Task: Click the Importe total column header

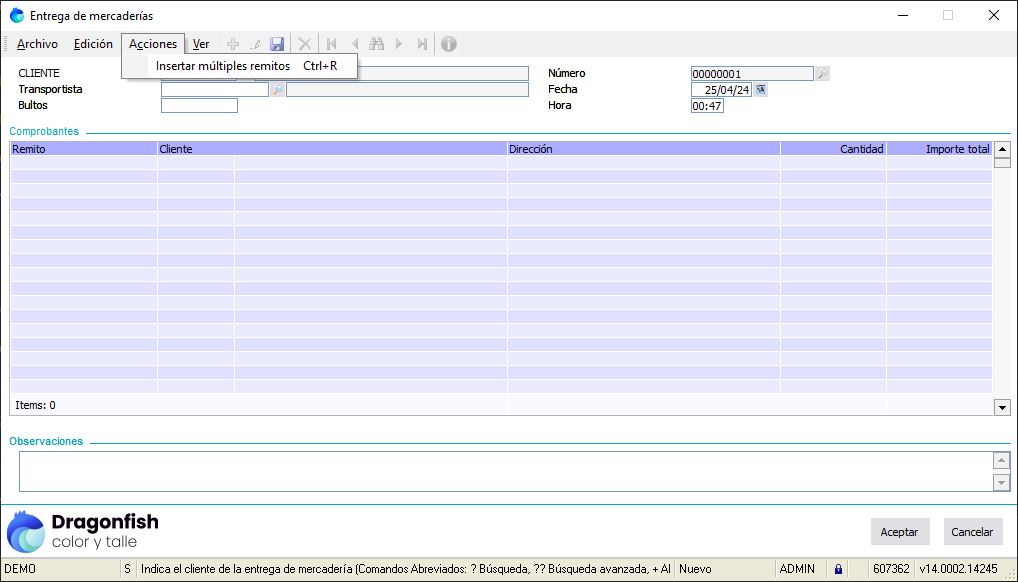Action: coord(939,149)
